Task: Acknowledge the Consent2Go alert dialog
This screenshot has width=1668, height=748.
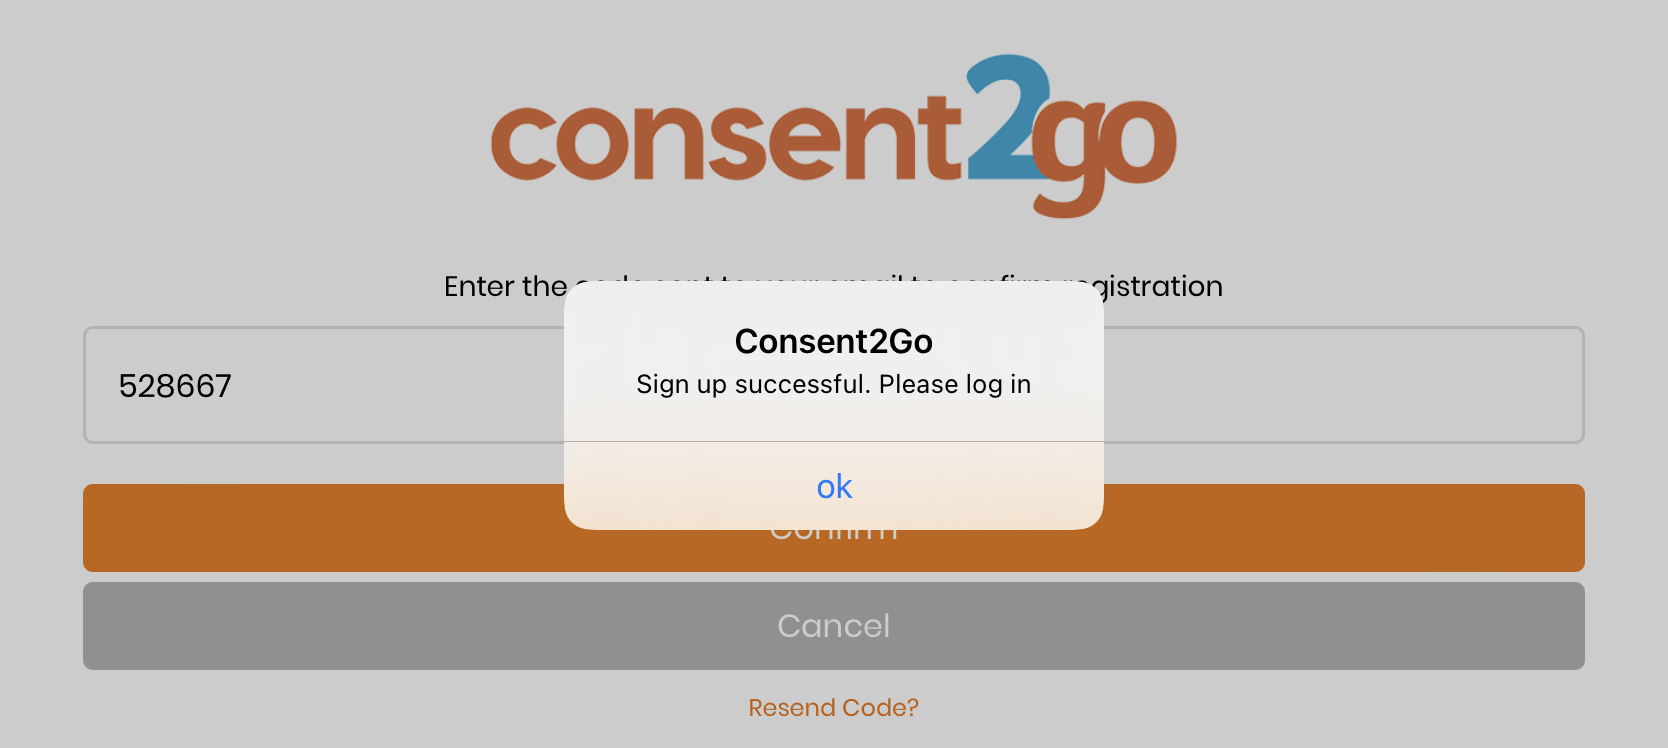Action: [833, 486]
